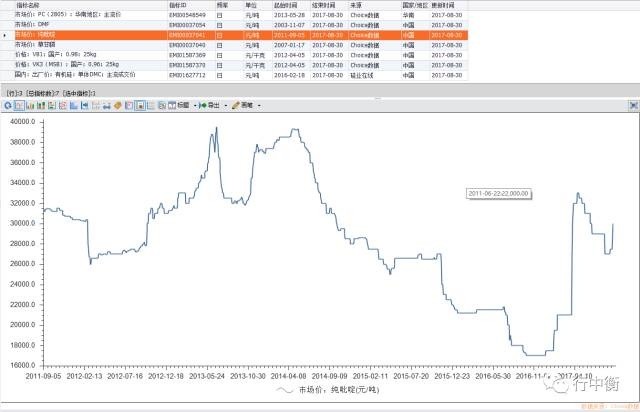Click the red dashed icon after the green chart icon

(x=63, y=105)
